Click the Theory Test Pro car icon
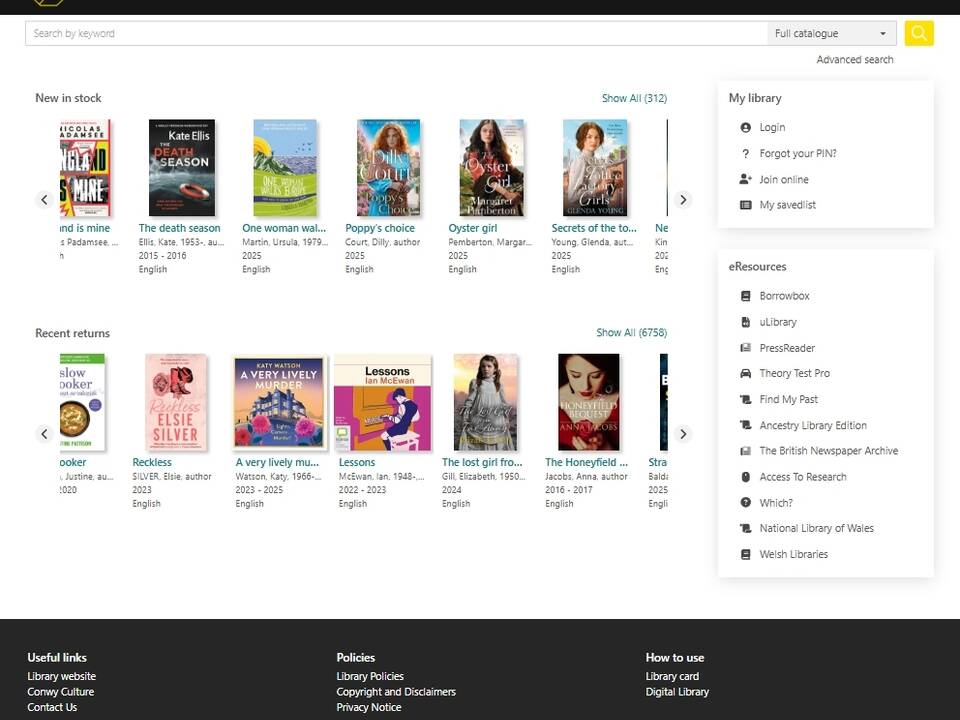 point(745,373)
